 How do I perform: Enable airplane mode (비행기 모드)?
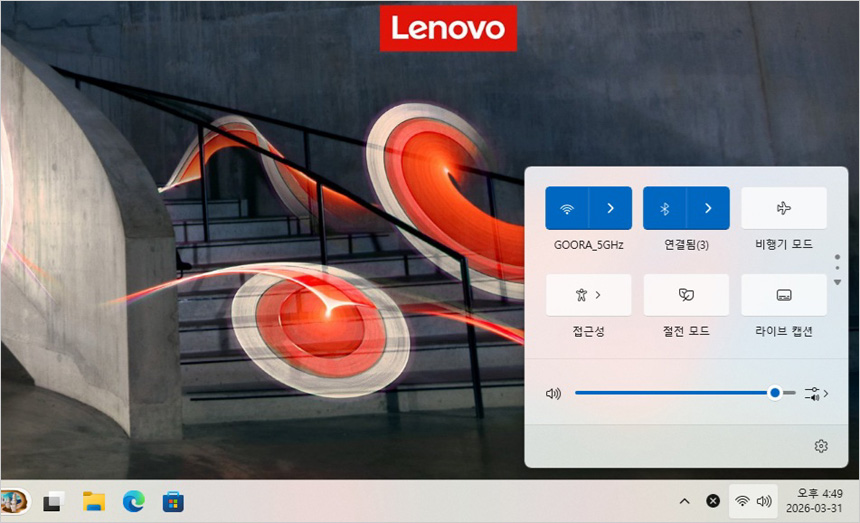pos(783,208)
